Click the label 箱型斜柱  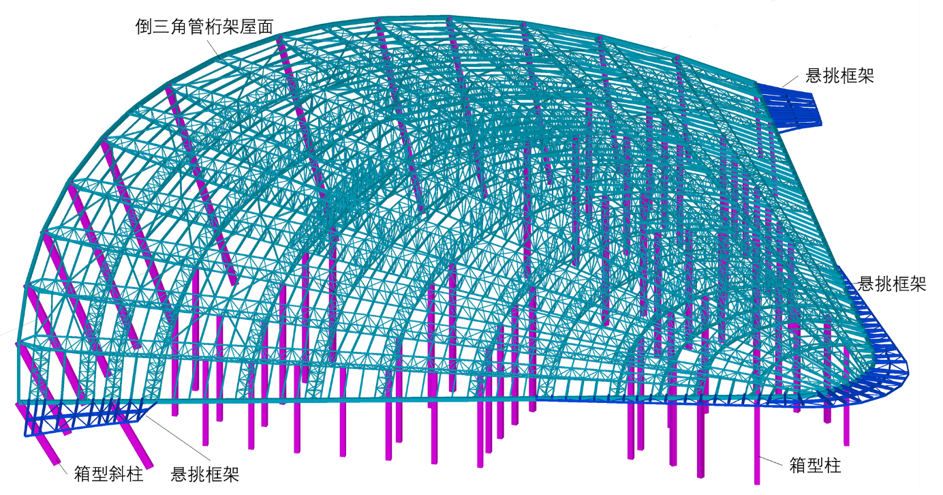tap(109, 474)
